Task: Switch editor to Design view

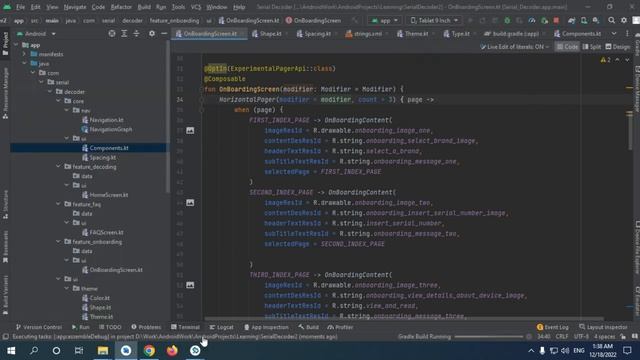Action: tap(618, 47)
